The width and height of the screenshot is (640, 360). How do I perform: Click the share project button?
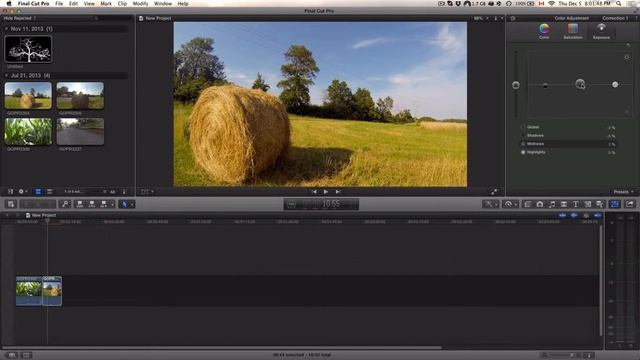tap(630, 204)
